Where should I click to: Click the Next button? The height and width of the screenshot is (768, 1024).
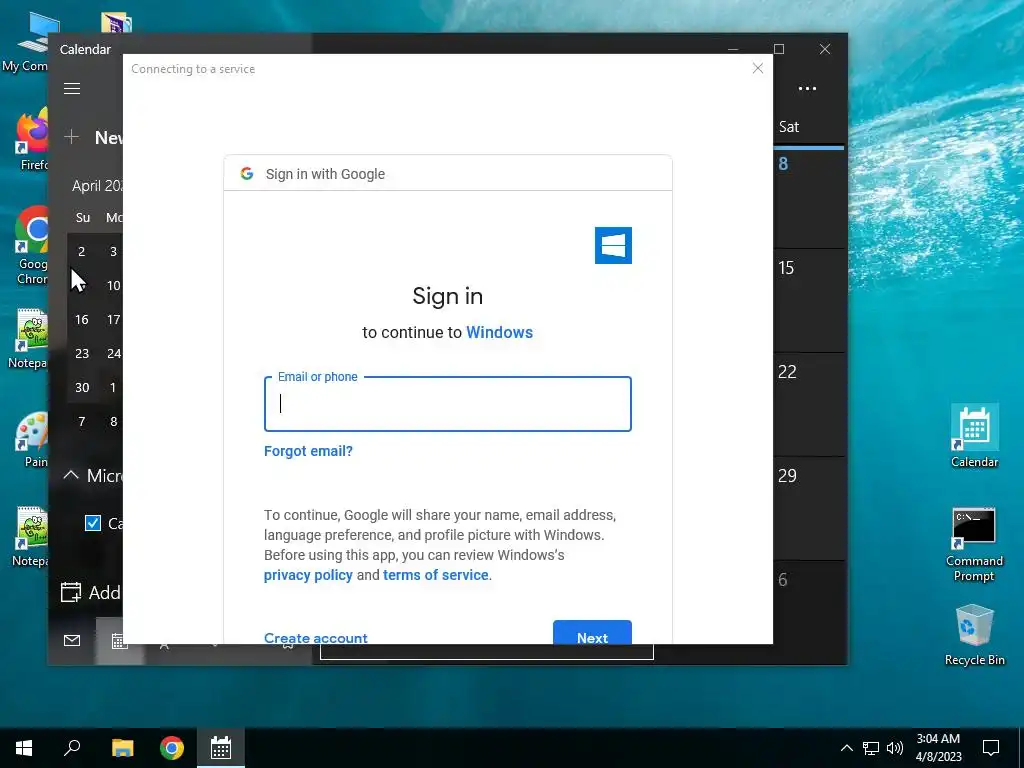(592, 633)
